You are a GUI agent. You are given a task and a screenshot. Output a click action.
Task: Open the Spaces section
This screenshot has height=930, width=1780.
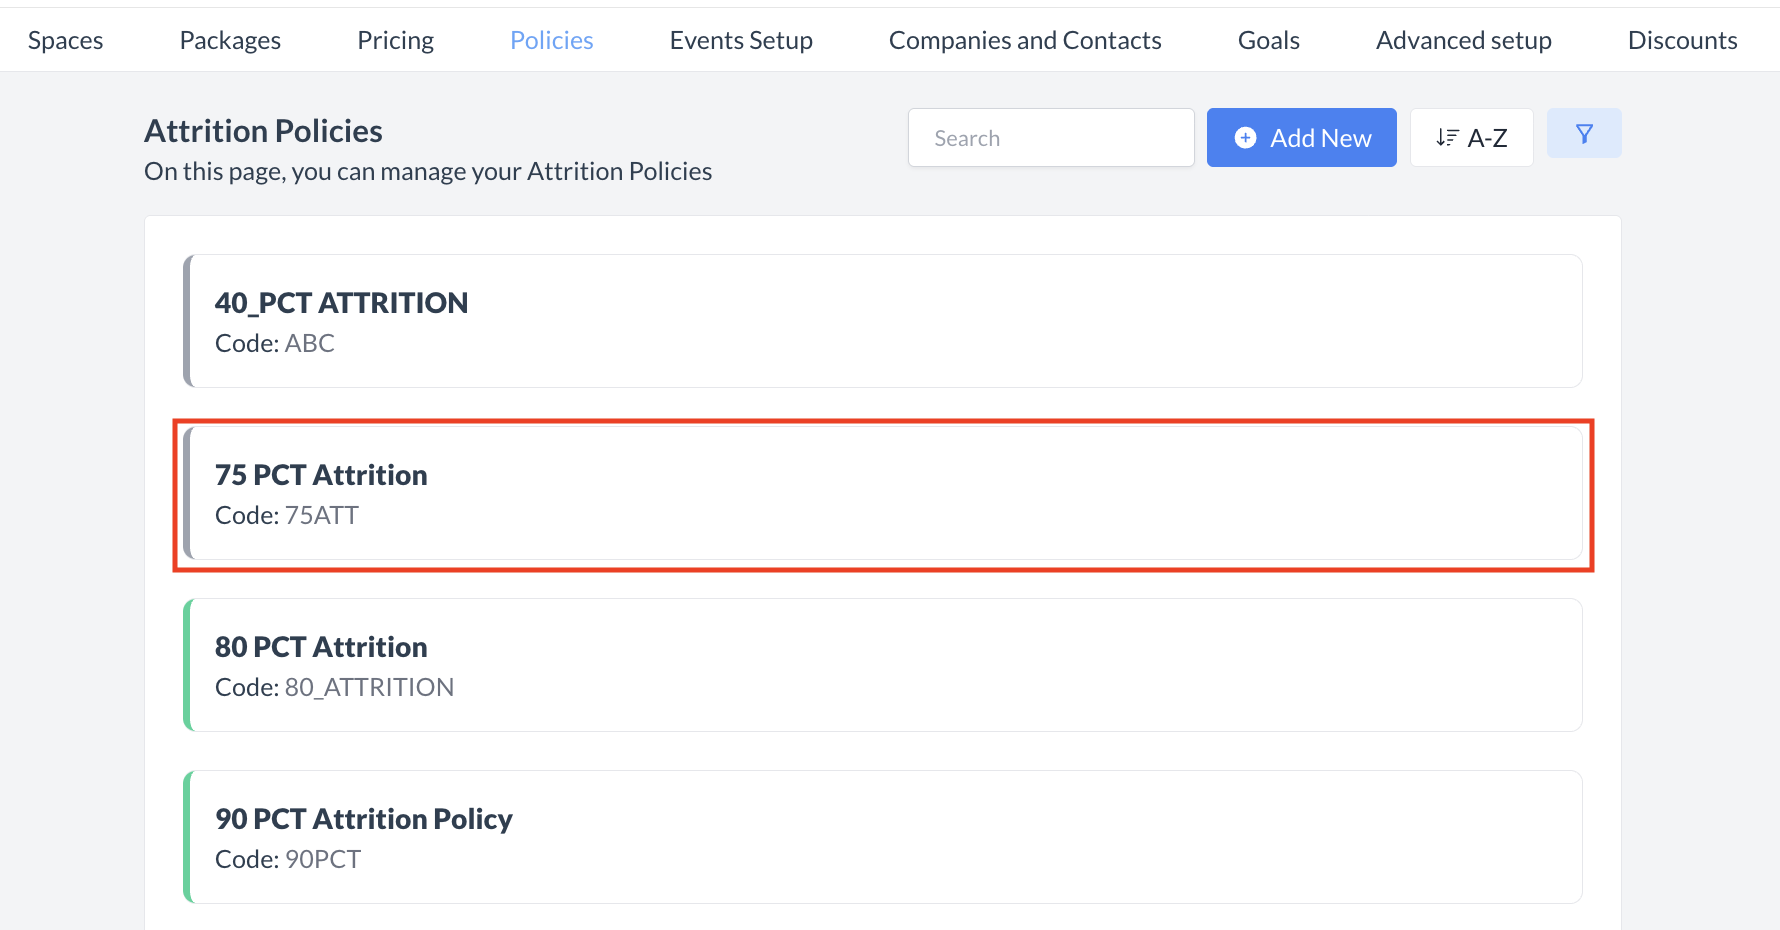[x=65, y=40]
